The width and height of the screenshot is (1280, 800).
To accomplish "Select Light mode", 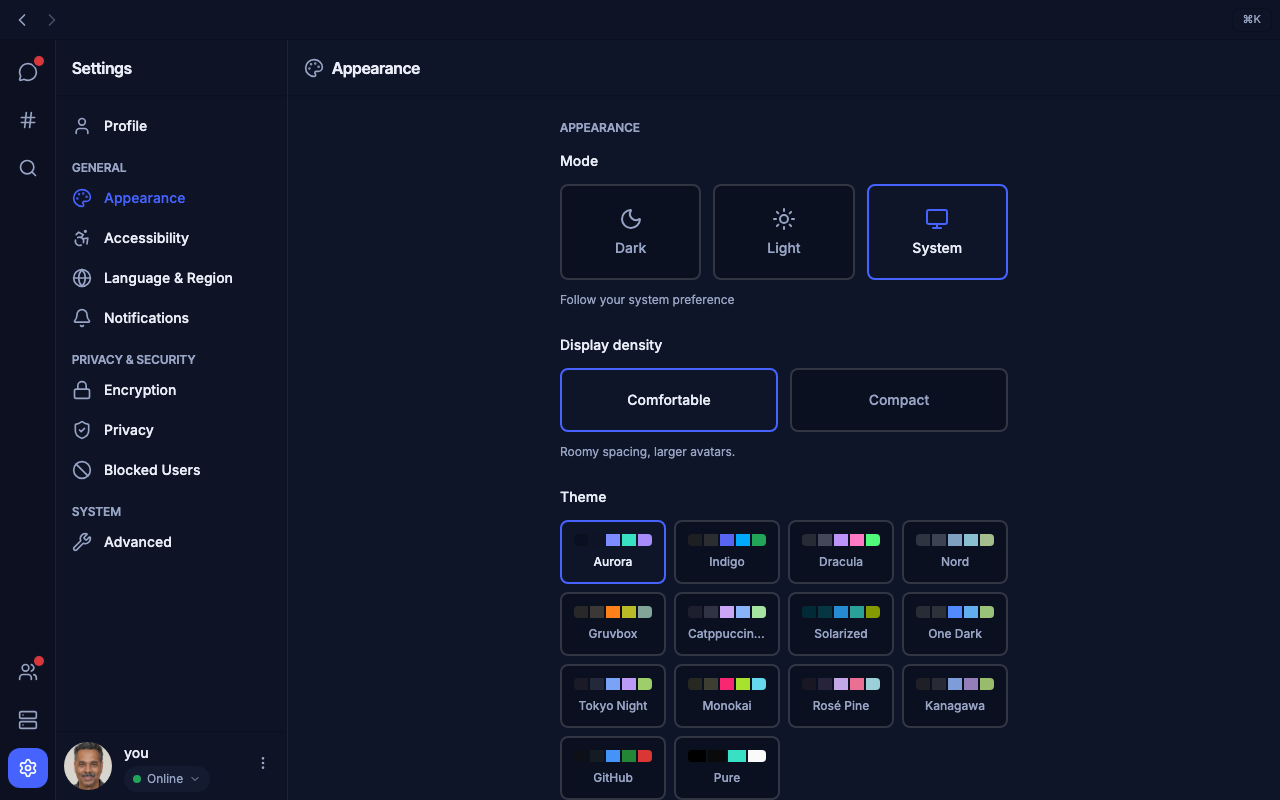I will pyautogui.click(x=784, y=232).
